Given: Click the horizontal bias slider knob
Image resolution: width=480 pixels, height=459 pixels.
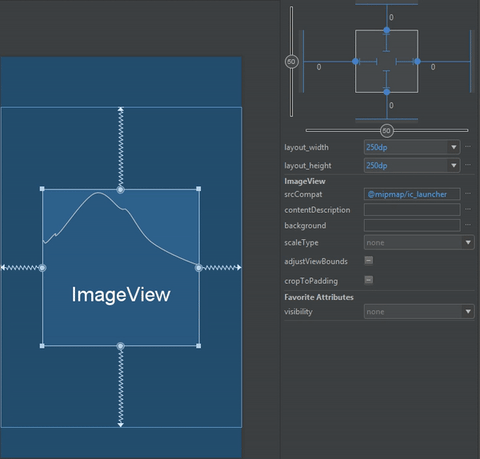Looking at the screenshot, I should 387,131.
